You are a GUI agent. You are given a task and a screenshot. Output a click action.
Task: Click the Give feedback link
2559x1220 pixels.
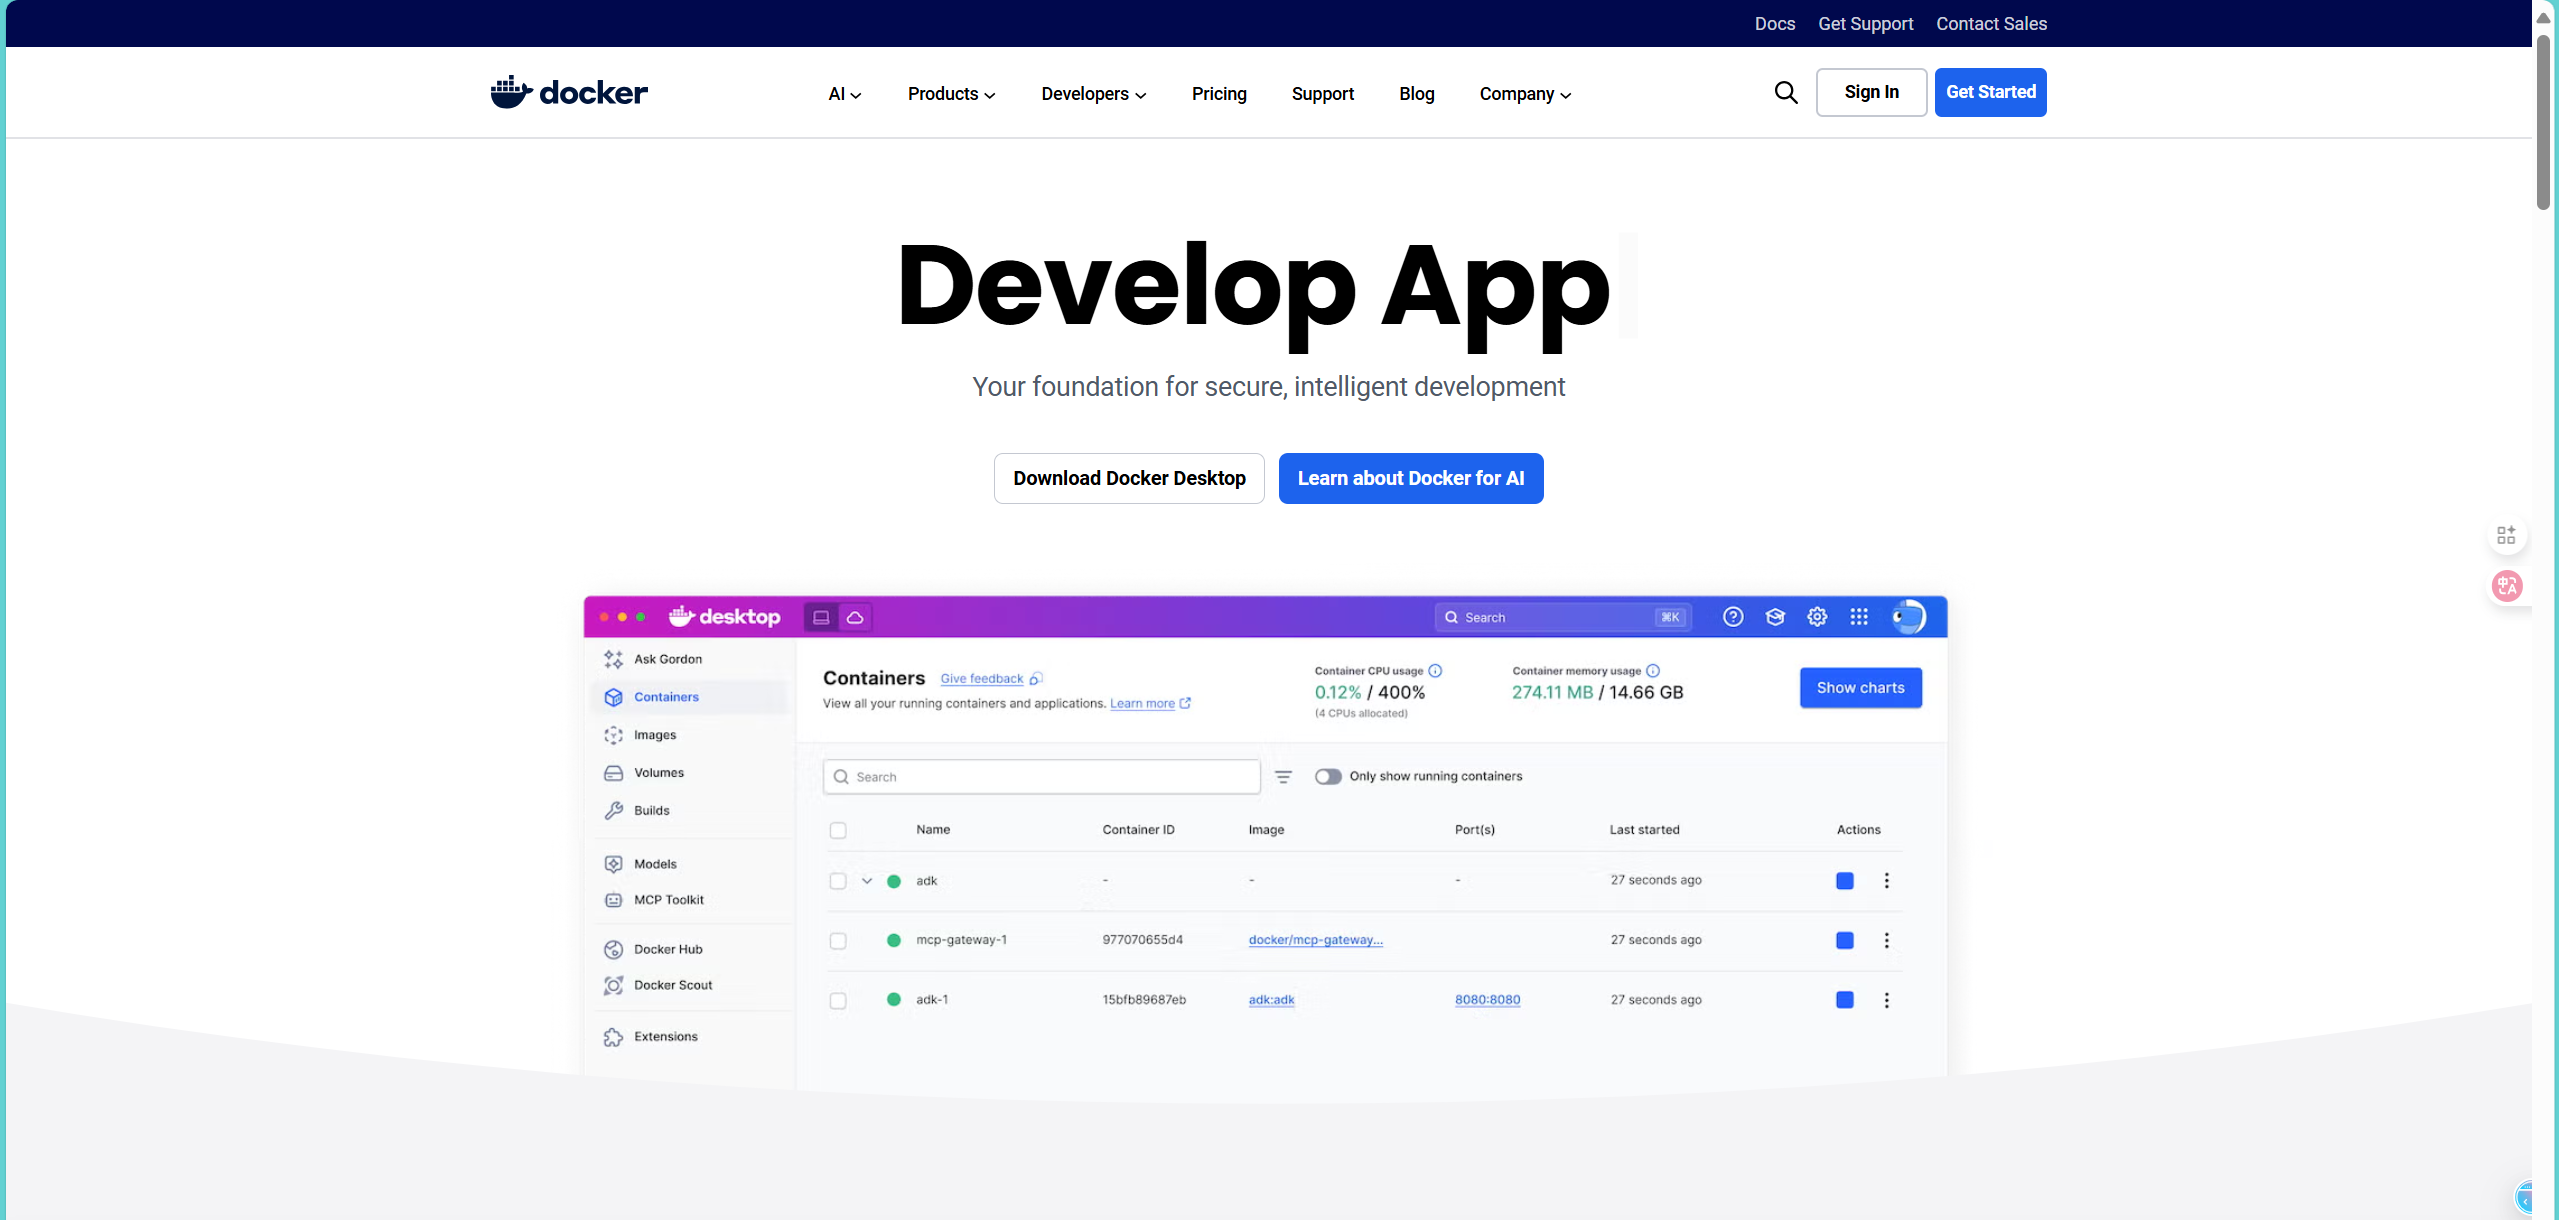pyautogui.click(x=981, y=679)
